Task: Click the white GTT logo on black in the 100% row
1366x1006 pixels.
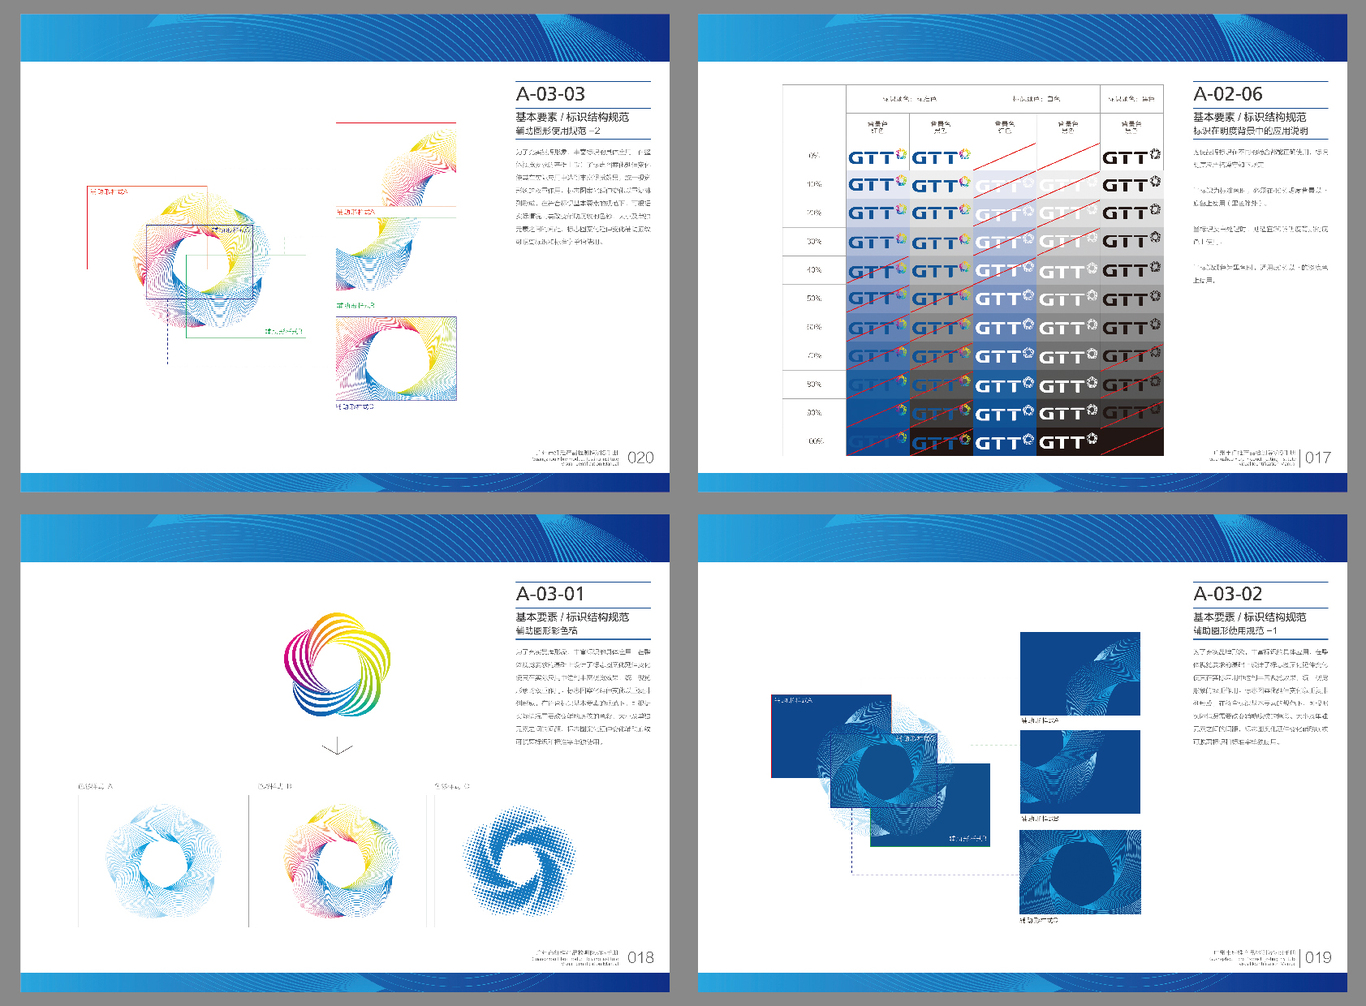Action: click(1068, 442)
